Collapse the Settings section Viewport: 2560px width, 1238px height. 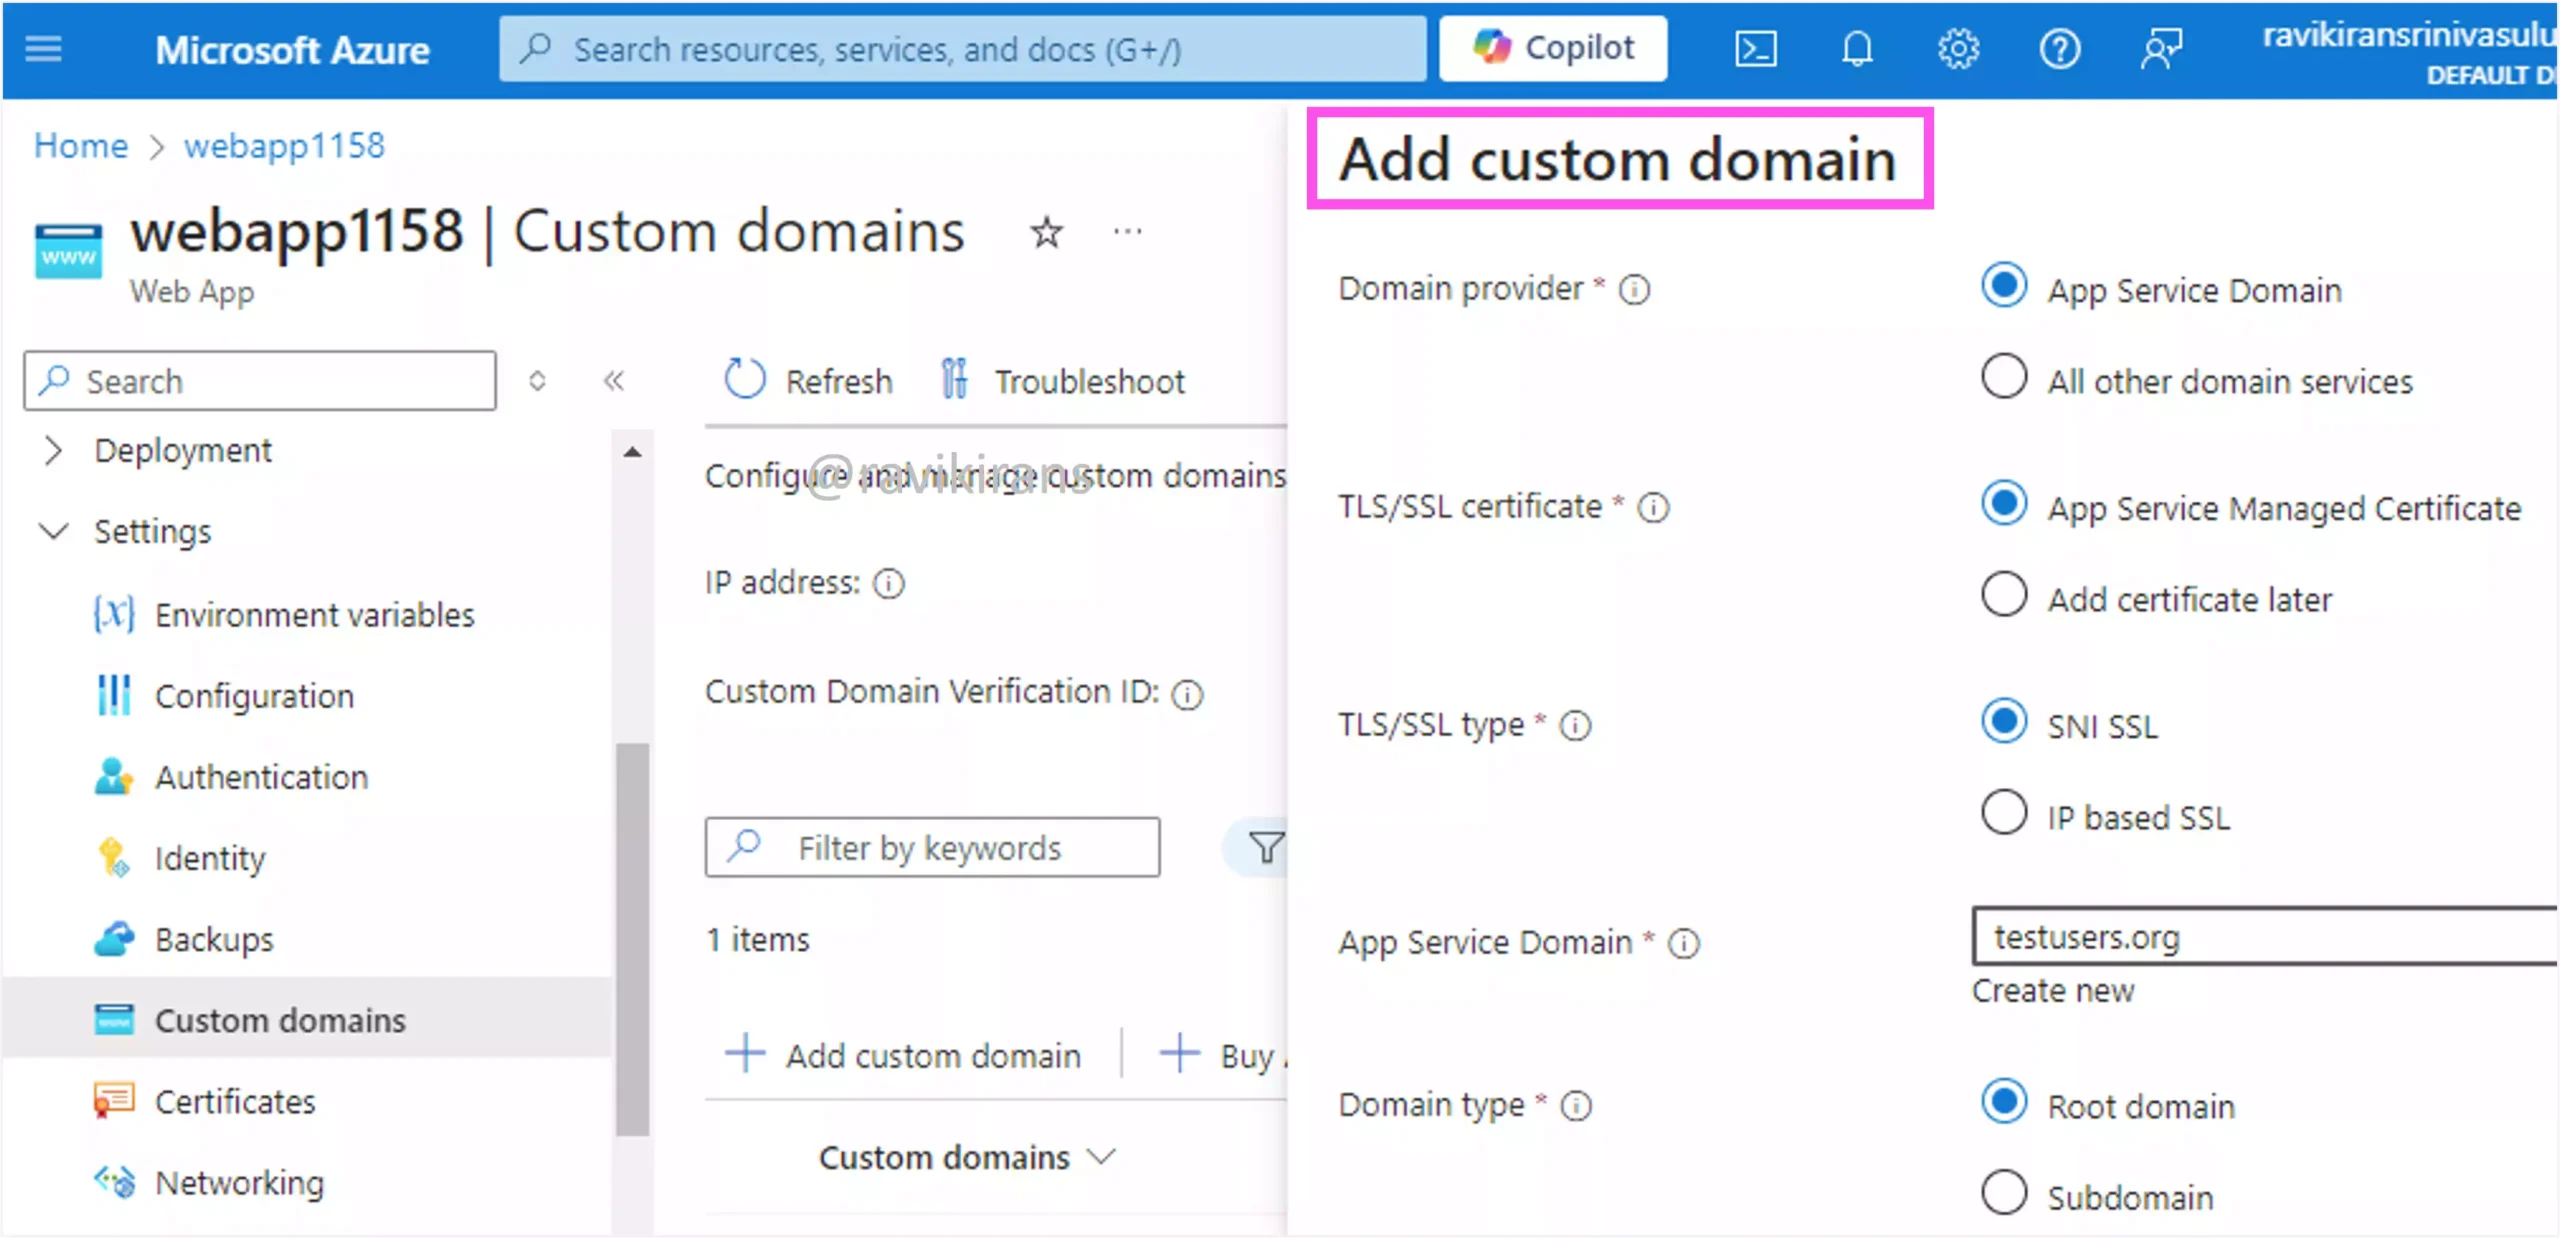[x=53, y=531]
